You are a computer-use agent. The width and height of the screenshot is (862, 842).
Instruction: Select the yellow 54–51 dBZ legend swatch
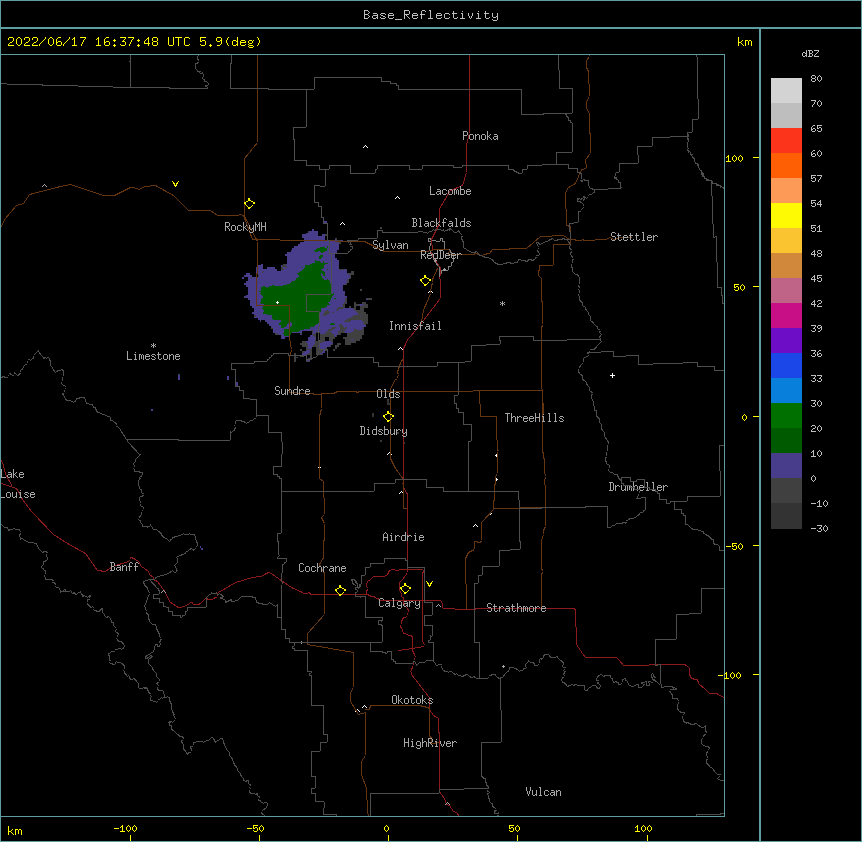(x=786, y=215)
